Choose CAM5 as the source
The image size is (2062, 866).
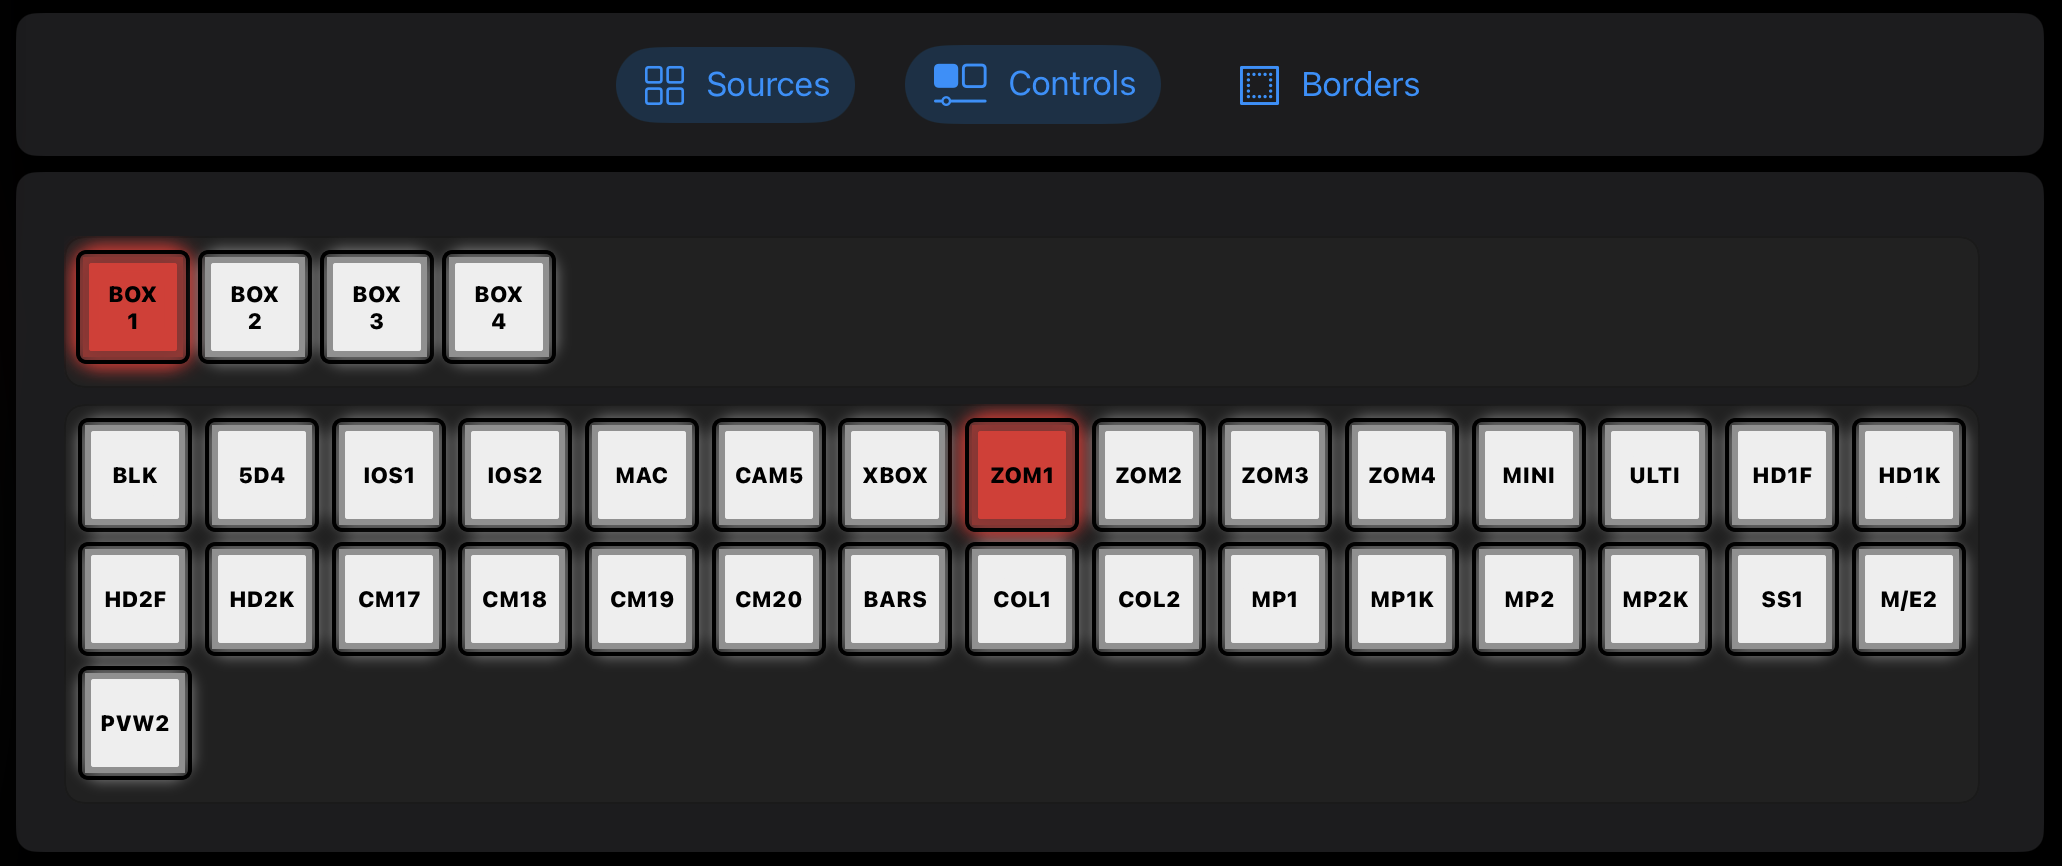(x=769, y=475)
